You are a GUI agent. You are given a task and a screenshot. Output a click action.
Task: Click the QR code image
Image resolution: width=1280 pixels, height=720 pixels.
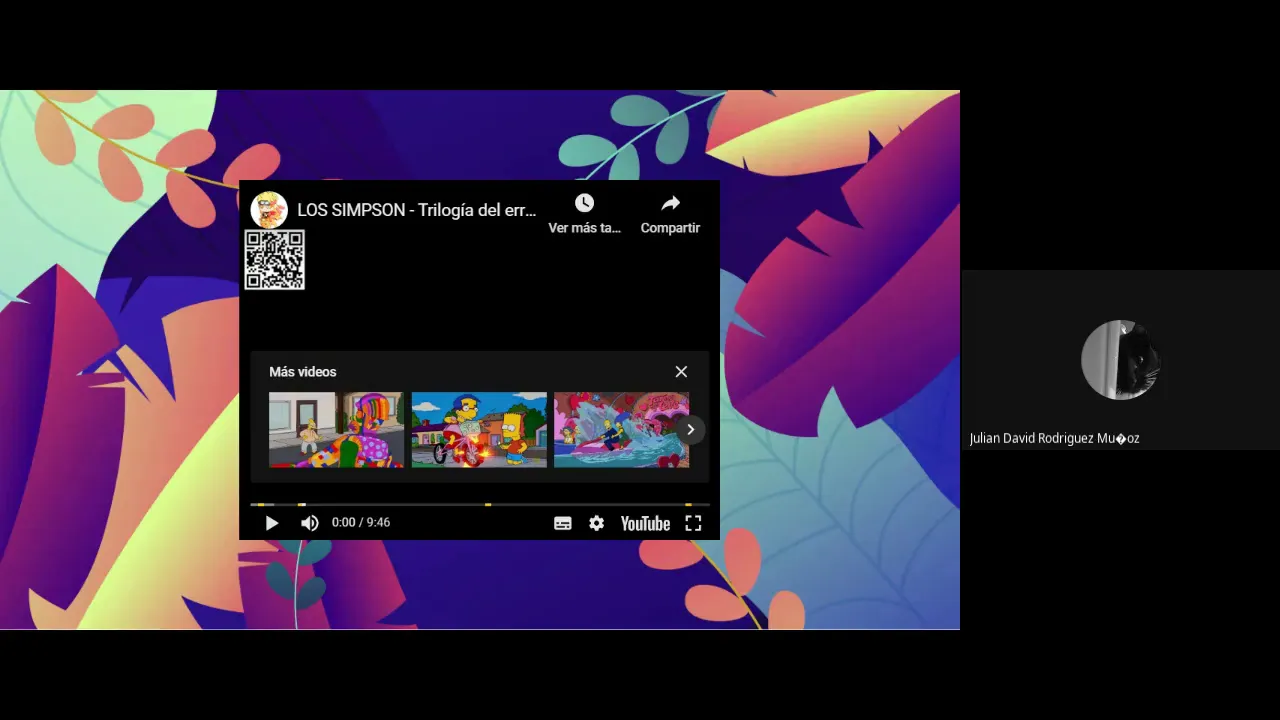tap(274, 260)
